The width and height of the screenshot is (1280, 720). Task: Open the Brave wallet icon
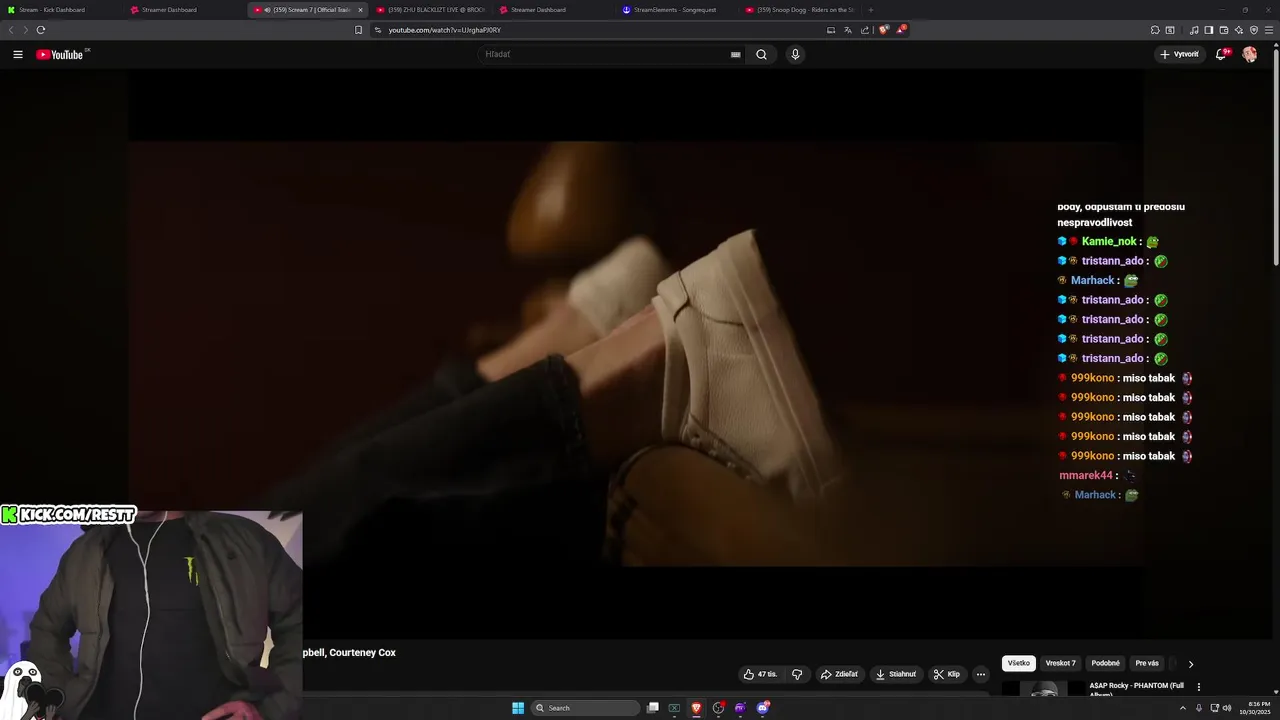(1224, 30)
